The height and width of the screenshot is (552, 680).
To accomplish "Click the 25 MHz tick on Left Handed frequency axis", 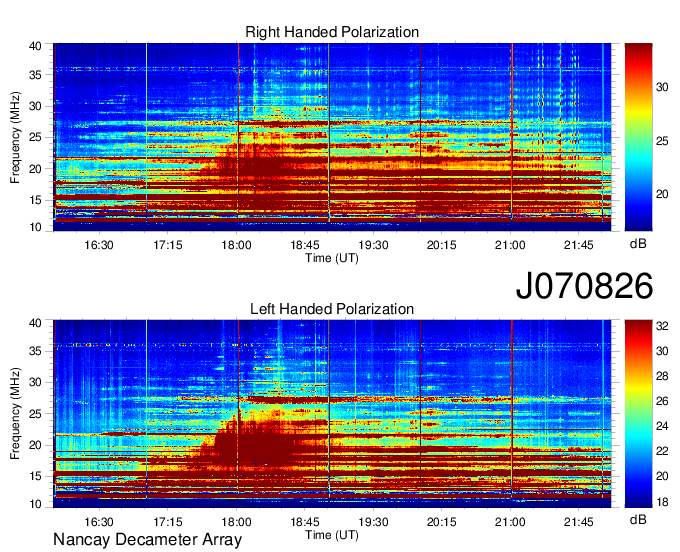I will [36, 414].
